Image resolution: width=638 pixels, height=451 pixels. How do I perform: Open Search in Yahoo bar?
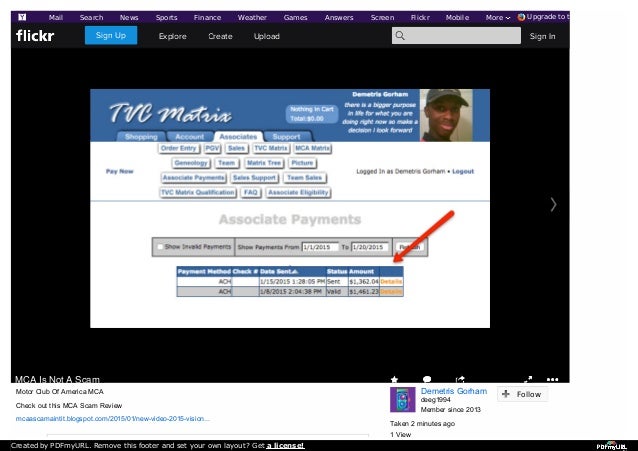click(x=91, y=18)
